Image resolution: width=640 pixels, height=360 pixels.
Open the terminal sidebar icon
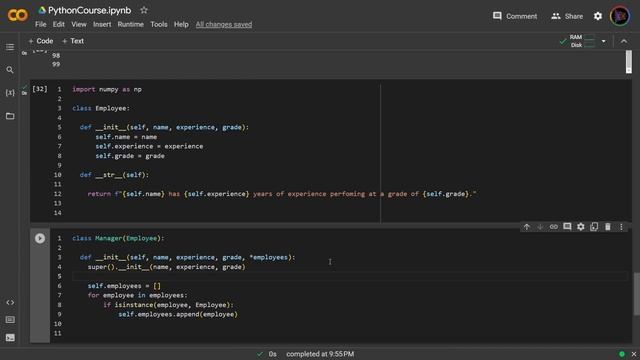point(10,338)
